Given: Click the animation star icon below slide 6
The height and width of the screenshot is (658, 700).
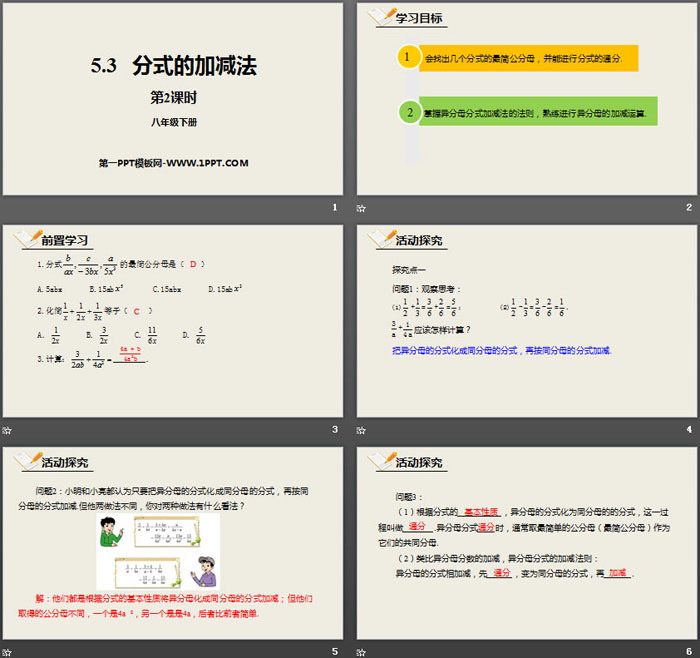Looking at the screenshot, I should tap(361, 651).
